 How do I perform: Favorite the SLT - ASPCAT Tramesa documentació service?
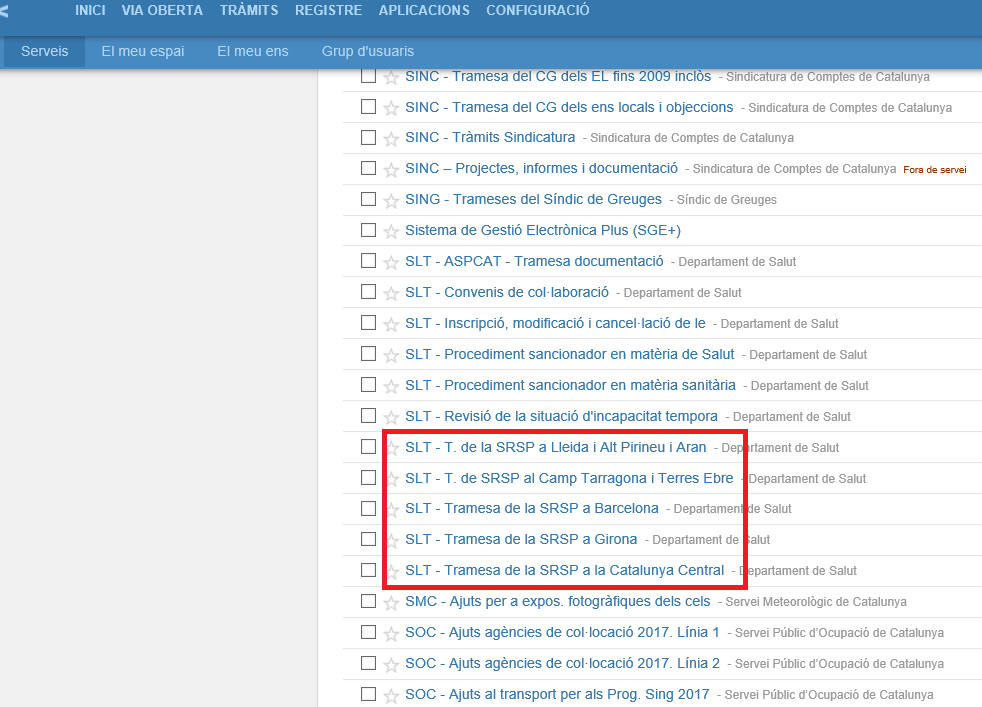[391, 262]
